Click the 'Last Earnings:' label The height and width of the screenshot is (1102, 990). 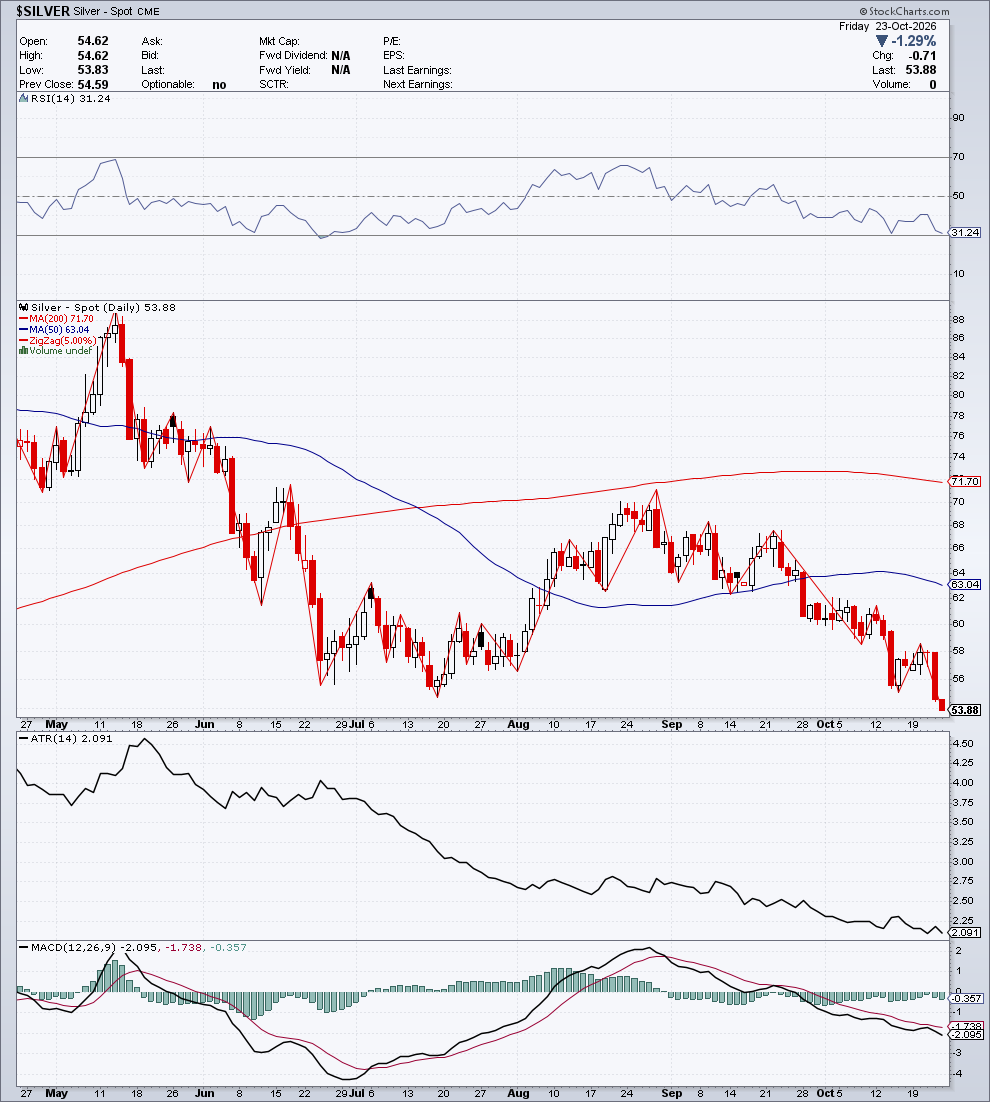pos(417,70)
